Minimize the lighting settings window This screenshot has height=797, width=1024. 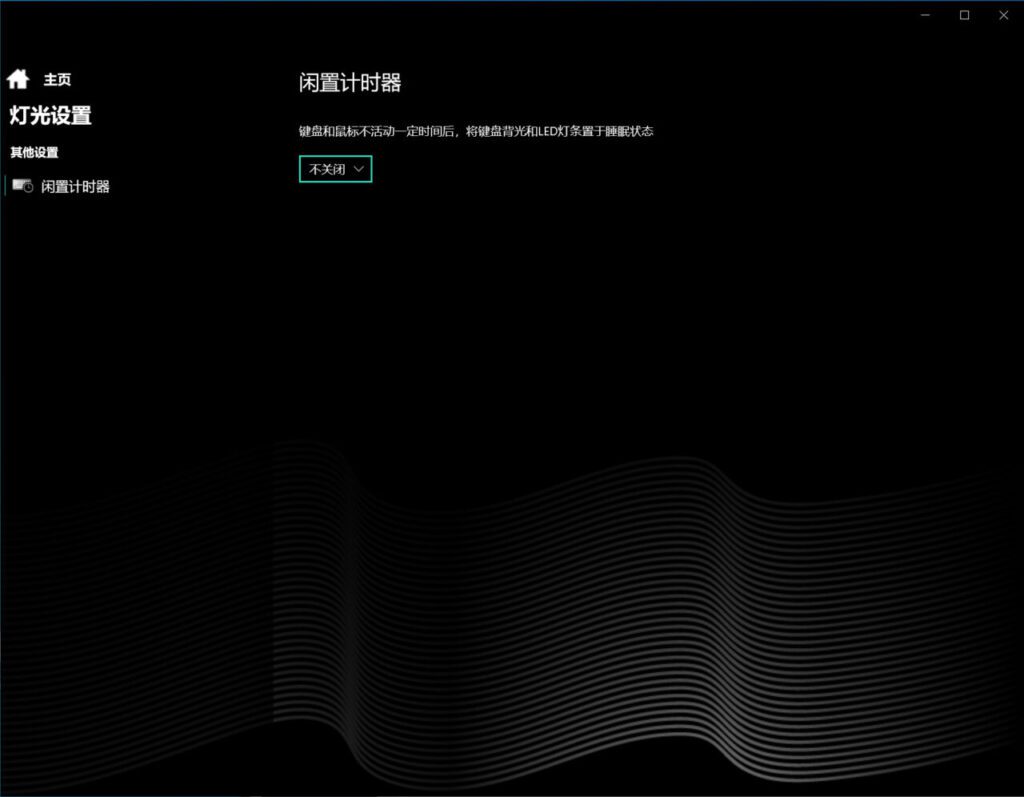(x=925, y=15)
